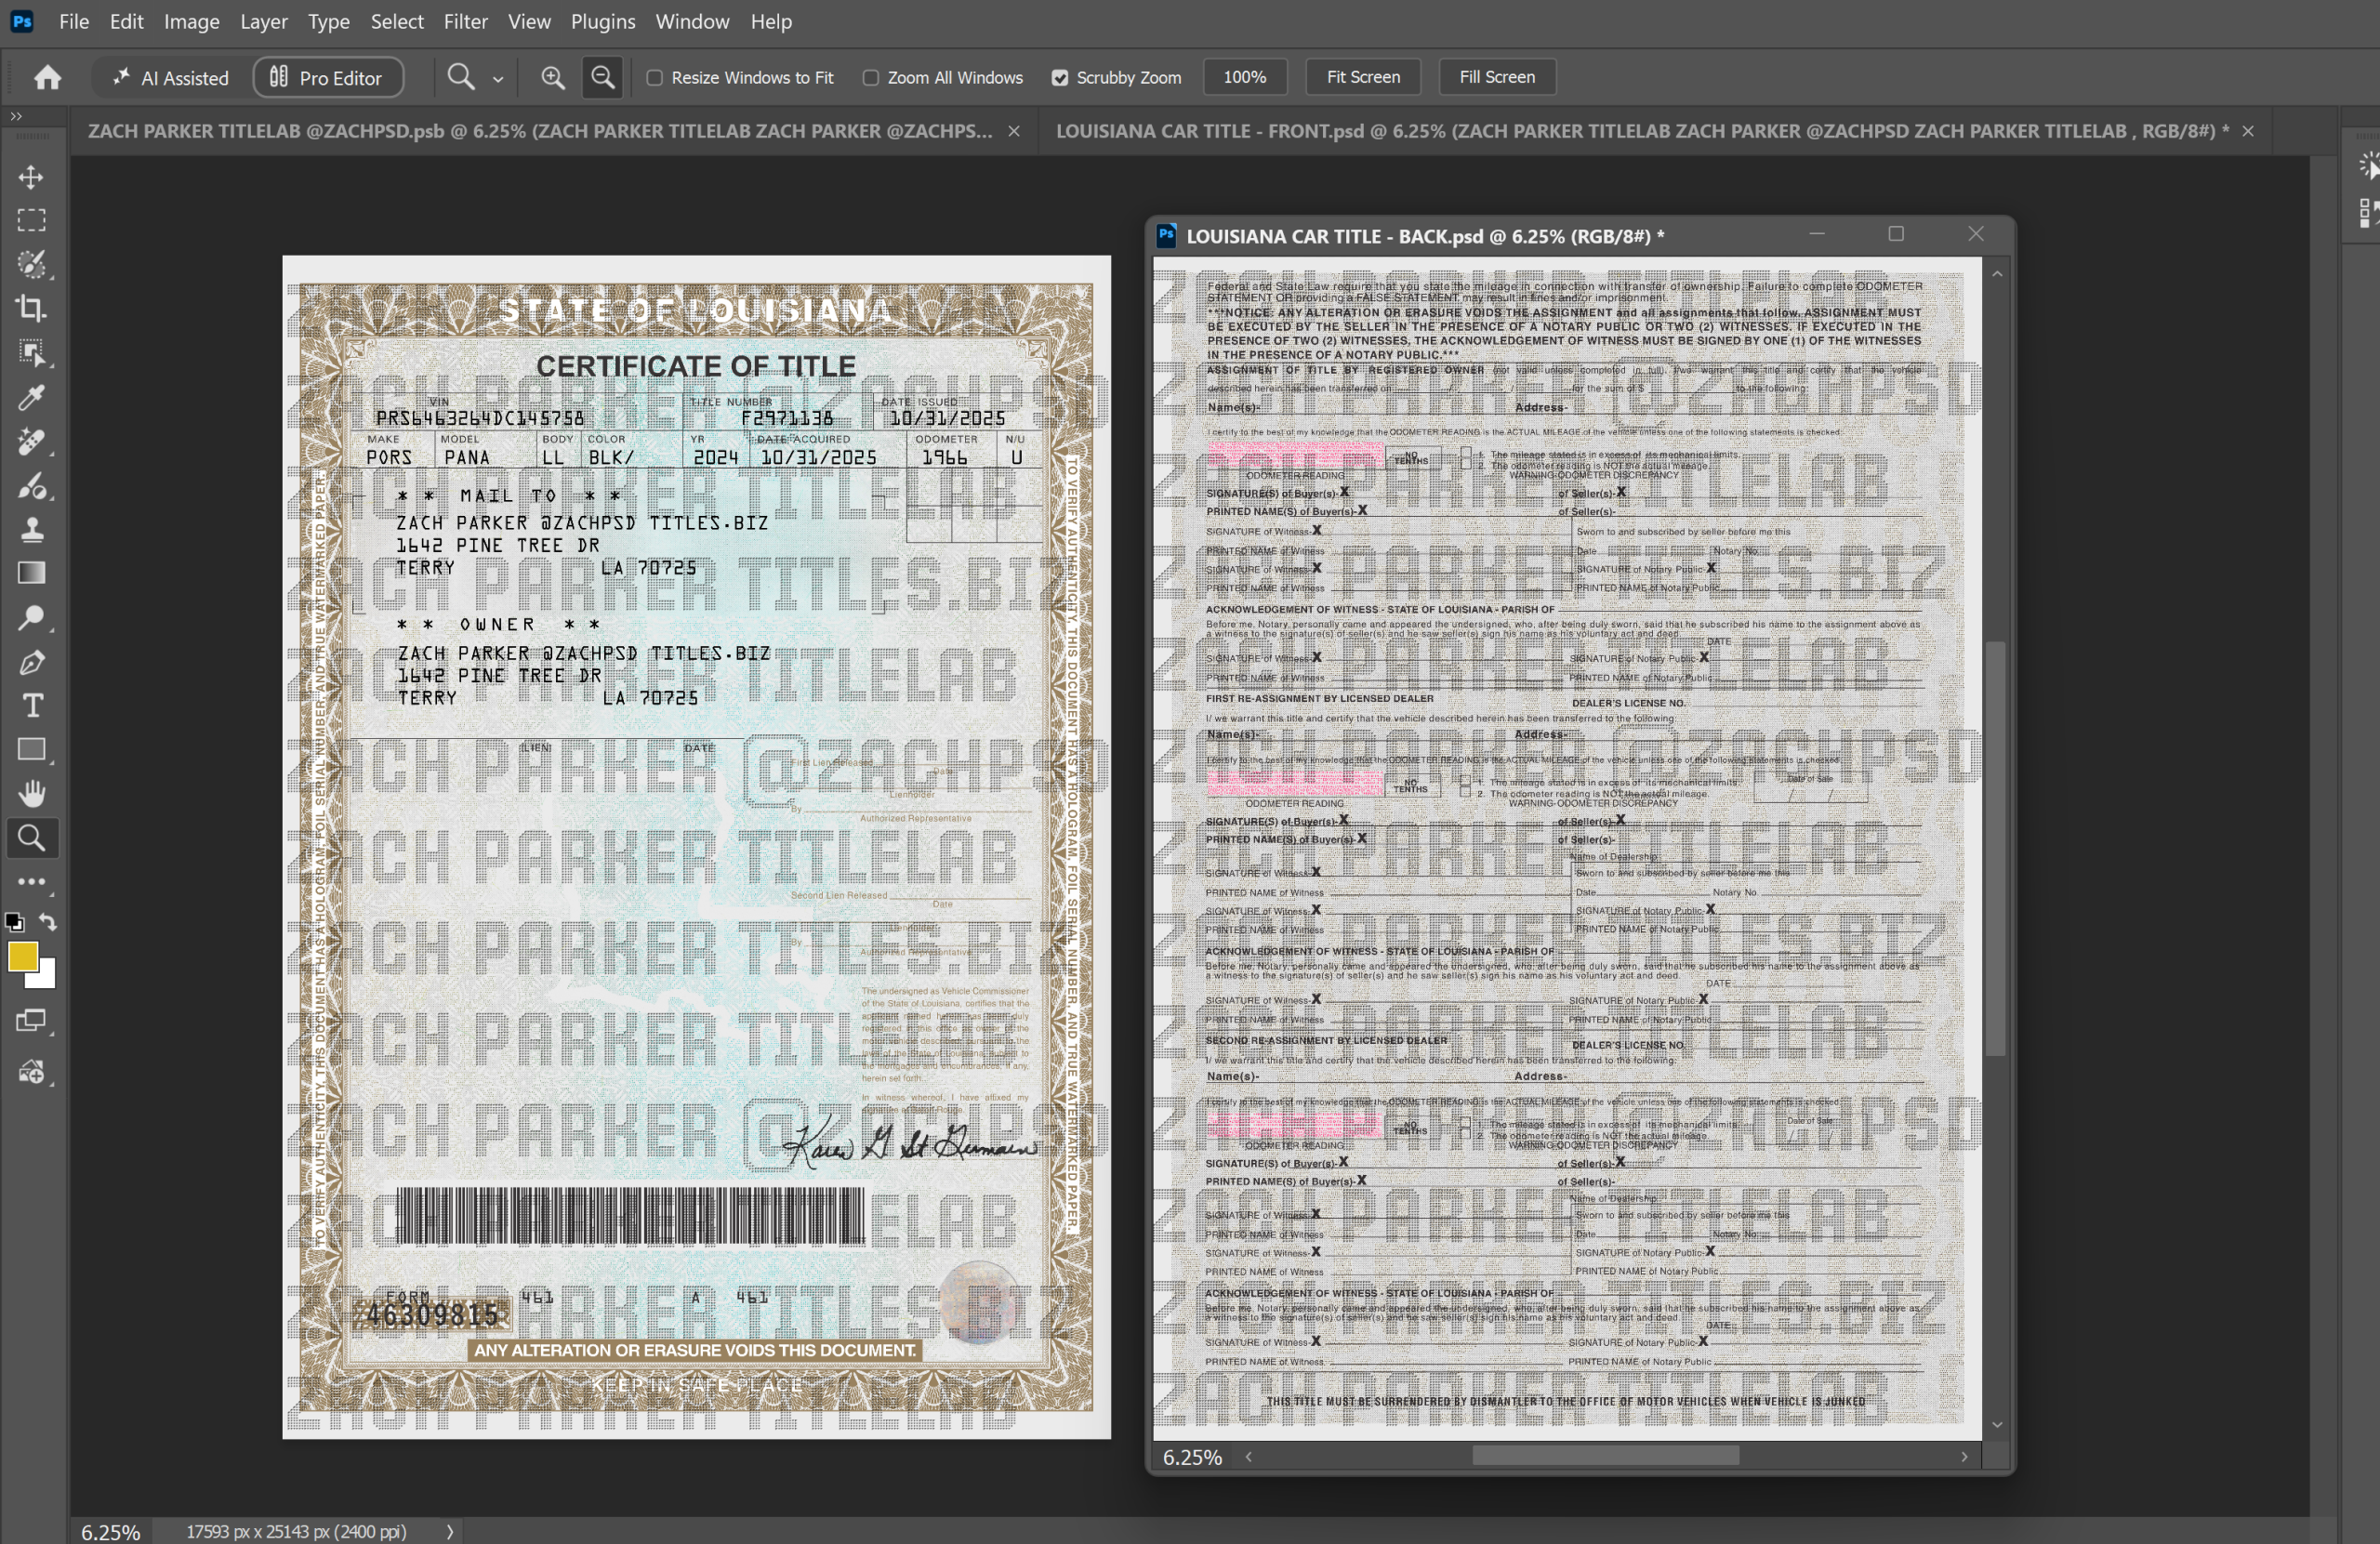Select the Quick Selection tool
Screen dimensions: 2380x1544
coord(31,264)
